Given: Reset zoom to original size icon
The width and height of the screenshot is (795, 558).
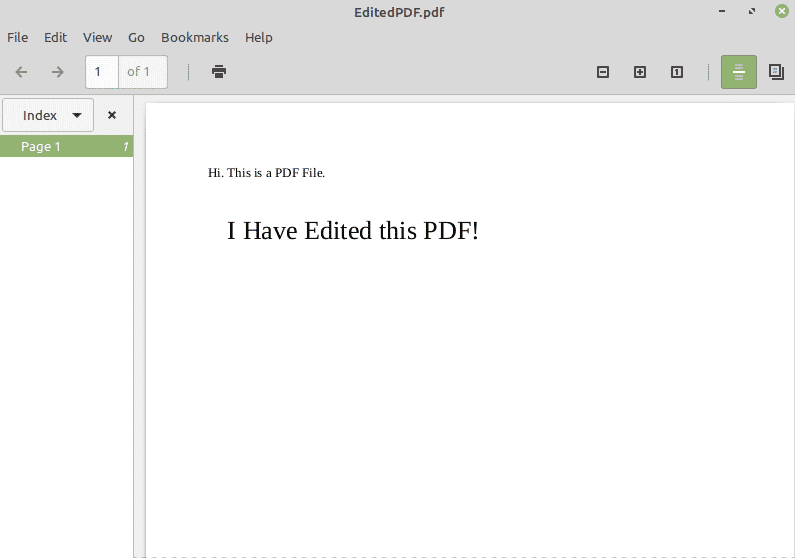Looking at the screenshot, I should click(x=677, y=72).
